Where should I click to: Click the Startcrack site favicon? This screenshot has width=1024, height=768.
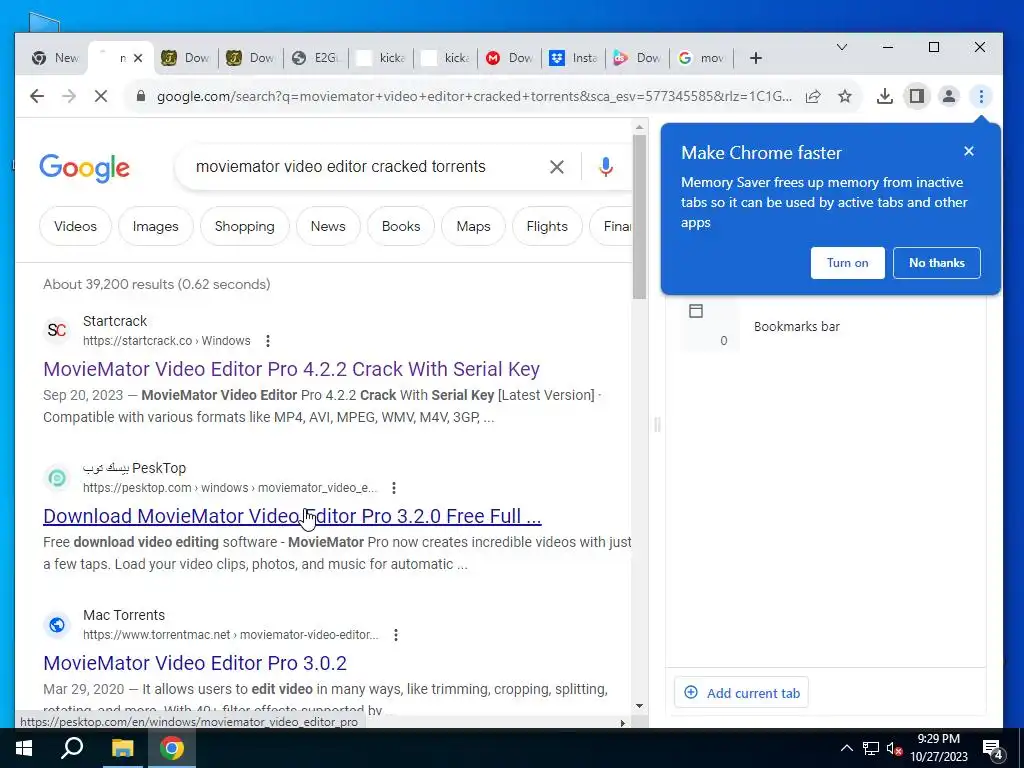tap(57, 330)
